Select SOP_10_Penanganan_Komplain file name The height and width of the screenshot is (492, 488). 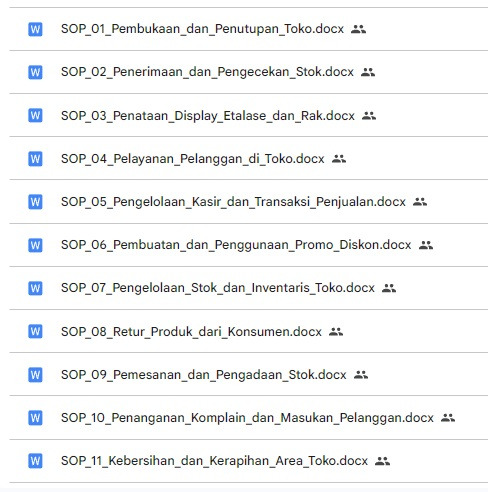[247, 418]
